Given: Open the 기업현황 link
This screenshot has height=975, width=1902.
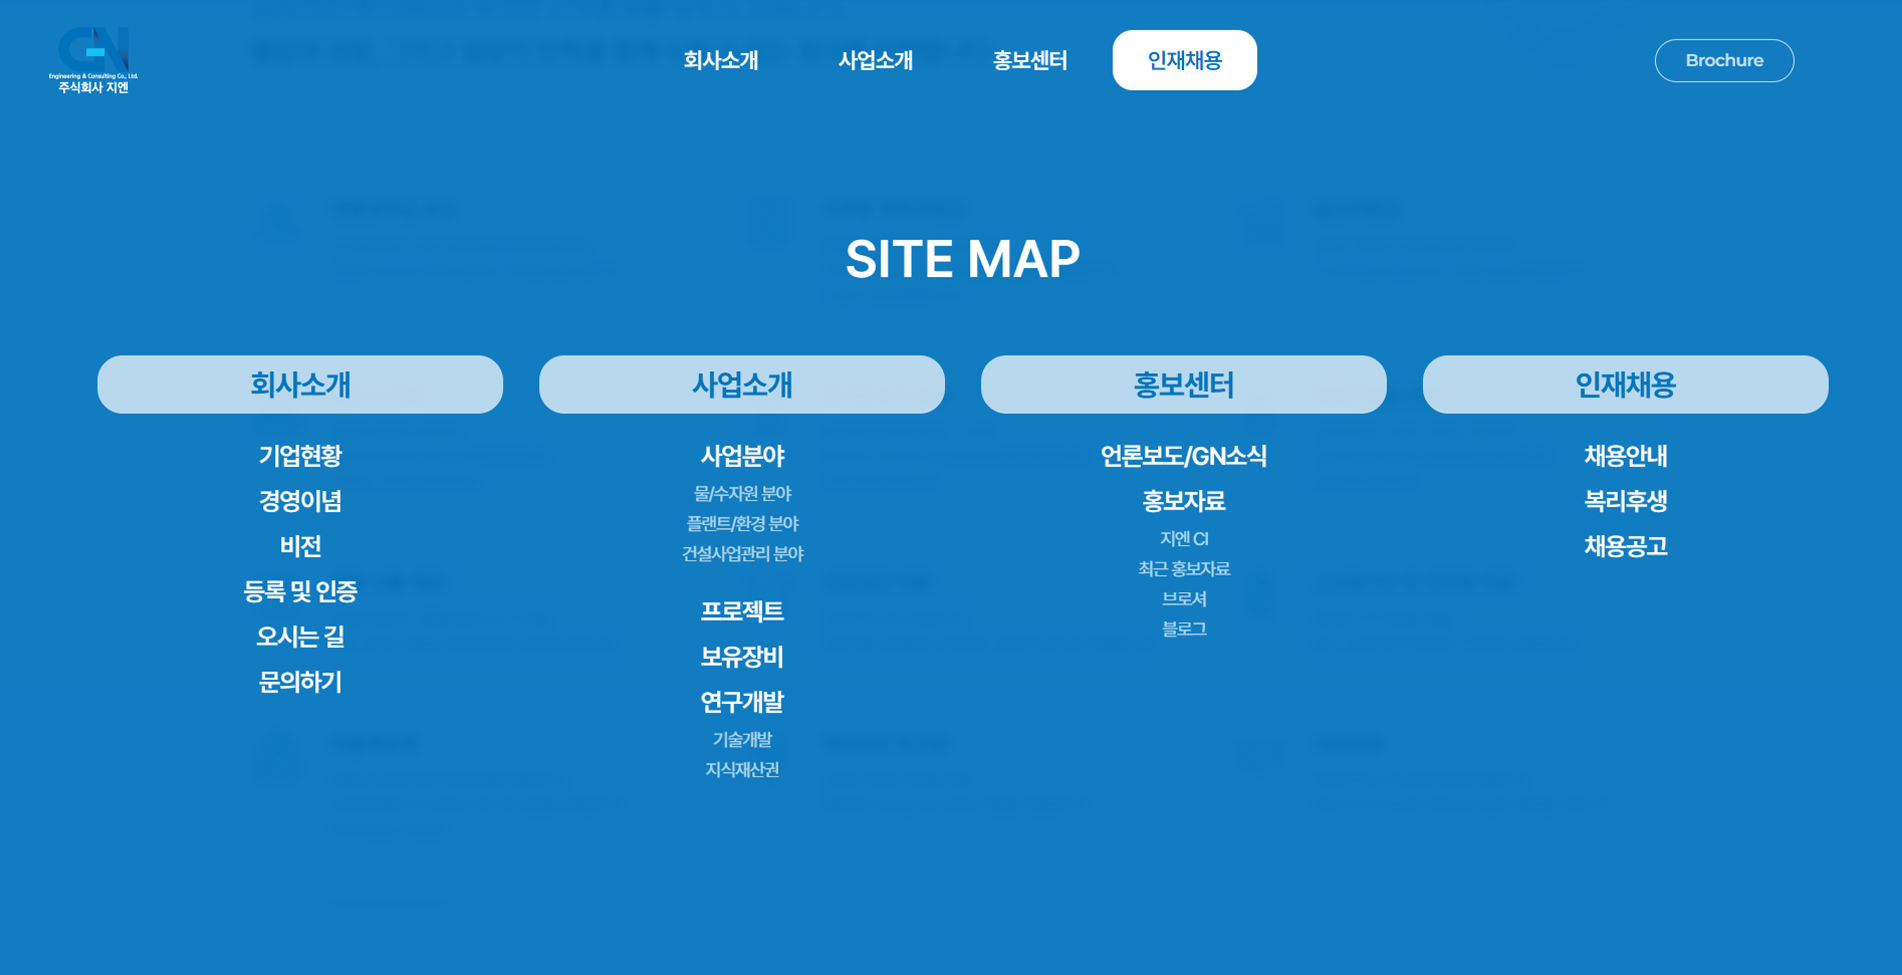Looking at the screenshot, I should pos(300,456).
